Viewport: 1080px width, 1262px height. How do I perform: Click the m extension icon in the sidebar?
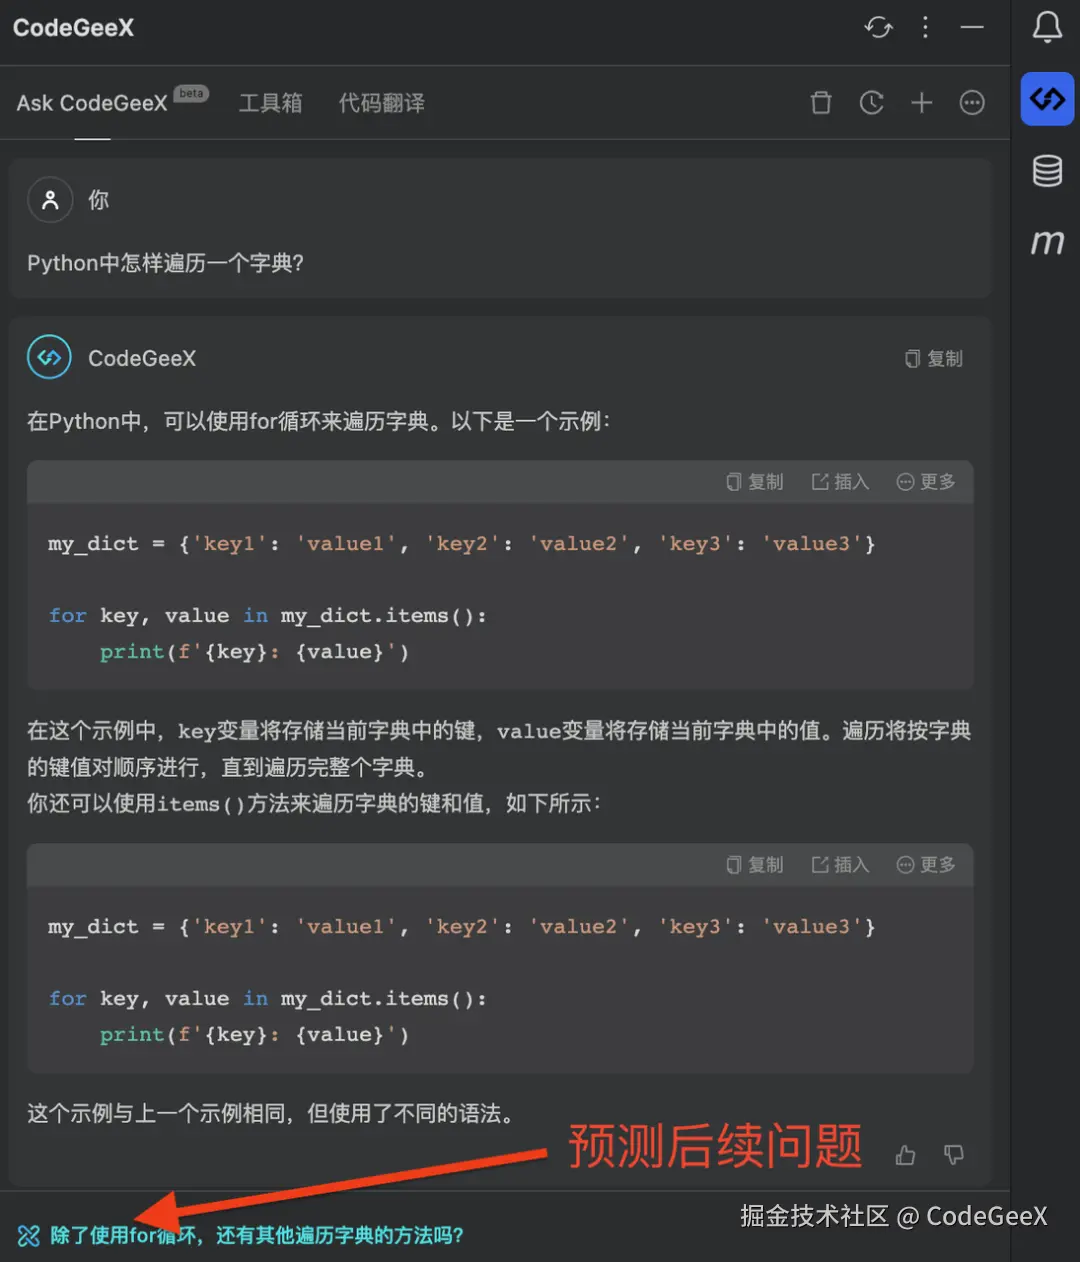click(1047, 241)
